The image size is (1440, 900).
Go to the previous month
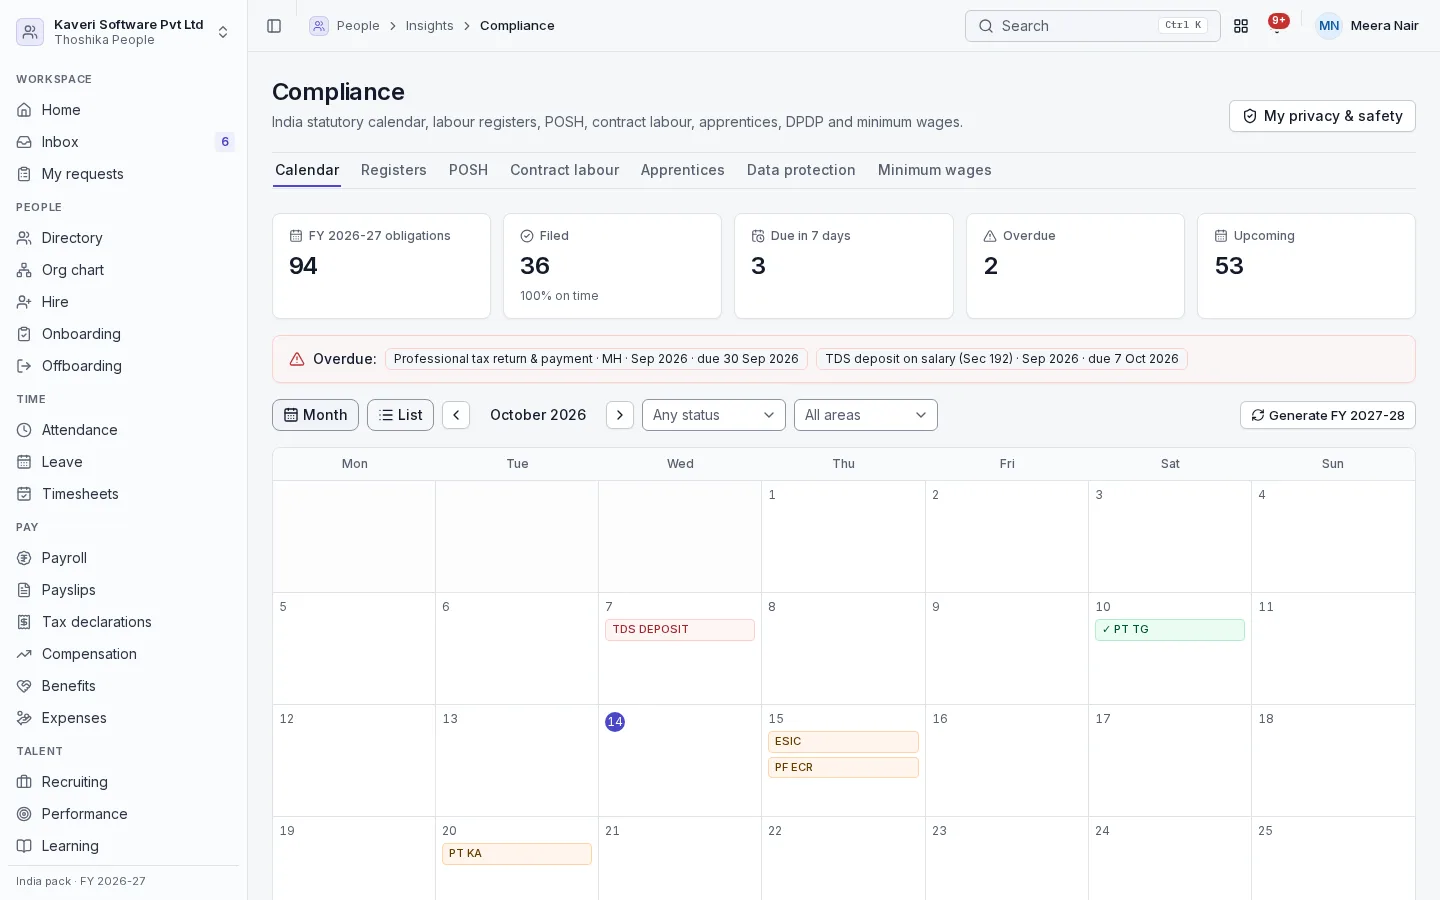coord(456,415)
